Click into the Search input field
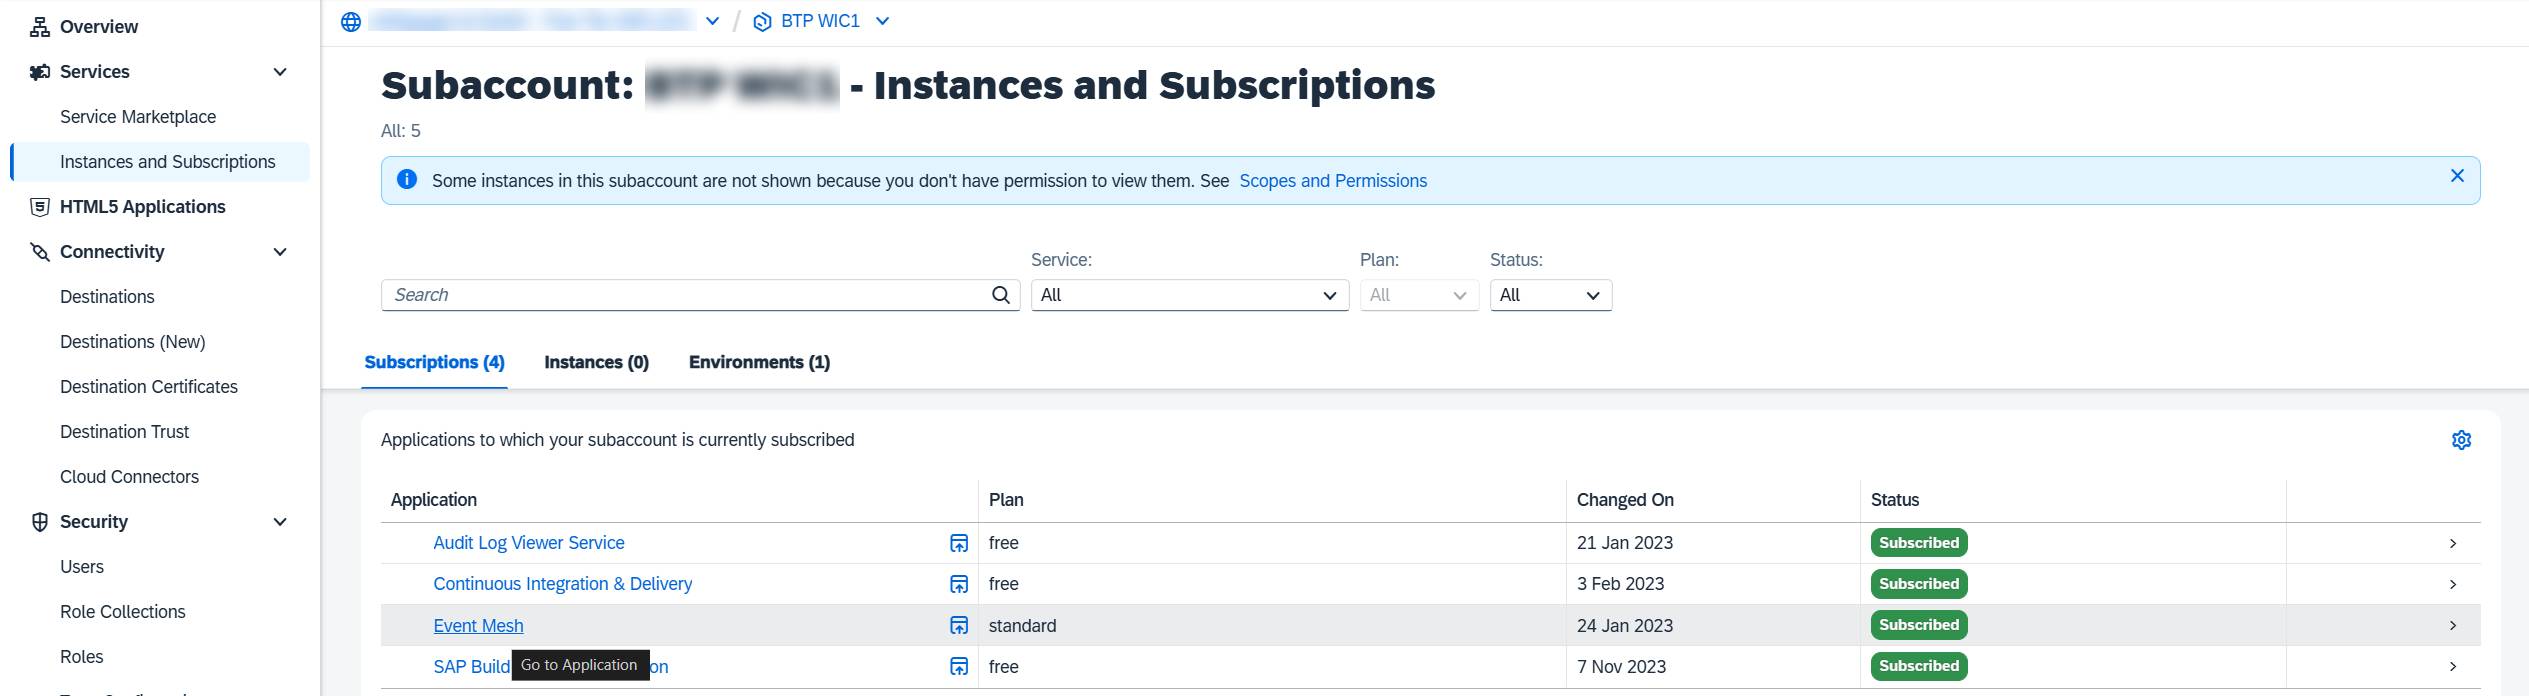Screen dimensions: 2529x696 (685, 295)
